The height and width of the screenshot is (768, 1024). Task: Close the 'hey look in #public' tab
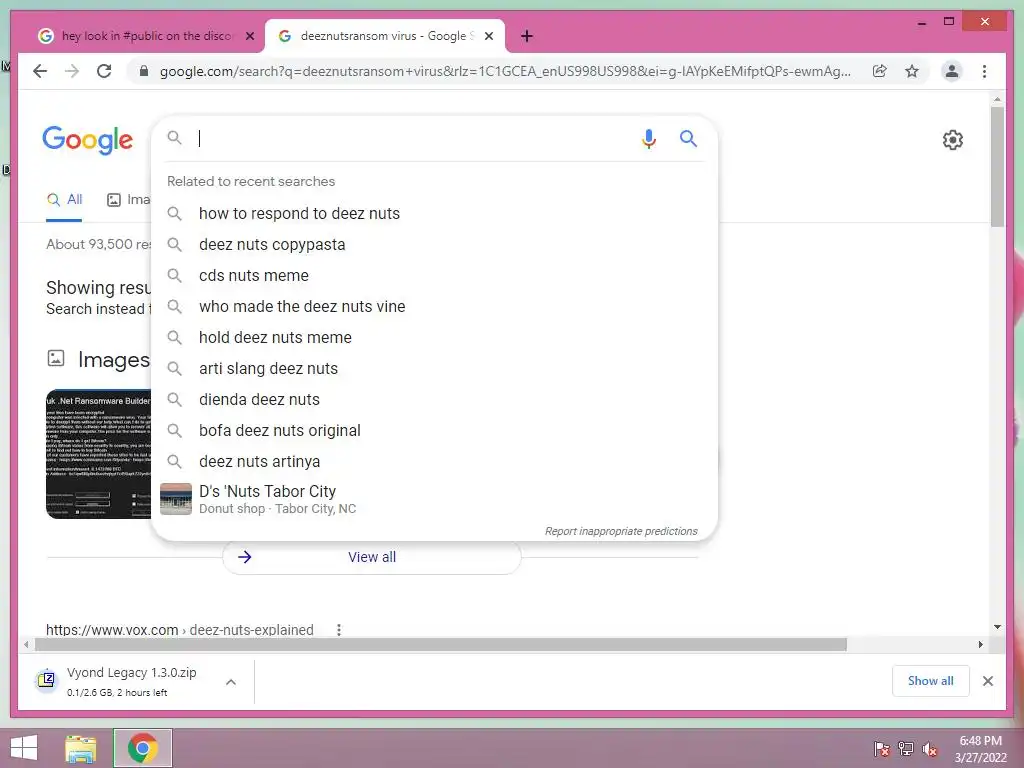[x=250, y=37]
